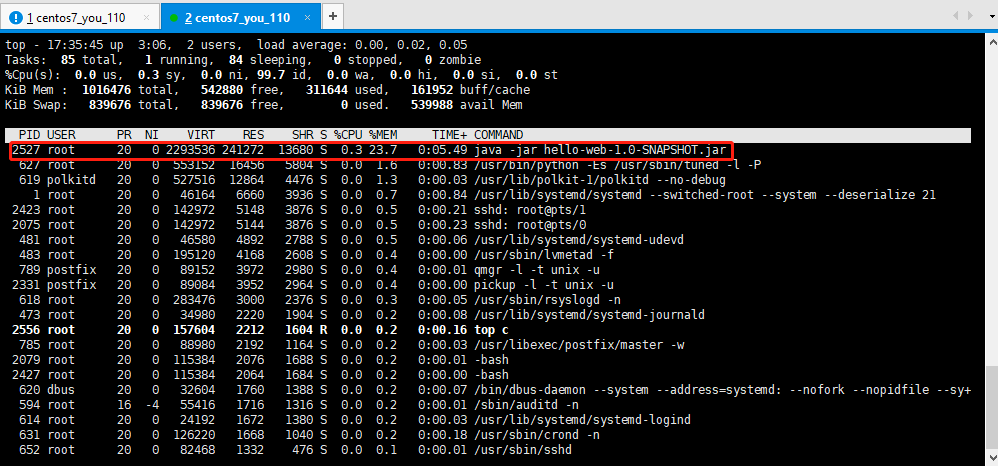Click PID 2427 of the -bash row
998x466 pixels.
(x=27, y=374)
